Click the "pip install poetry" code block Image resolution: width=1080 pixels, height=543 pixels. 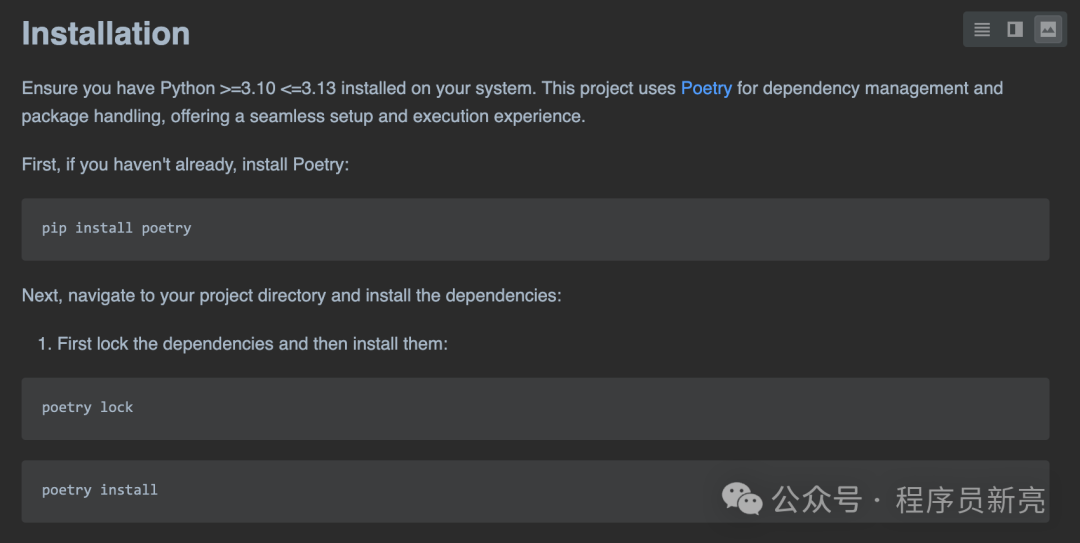[x=535, y=229]
